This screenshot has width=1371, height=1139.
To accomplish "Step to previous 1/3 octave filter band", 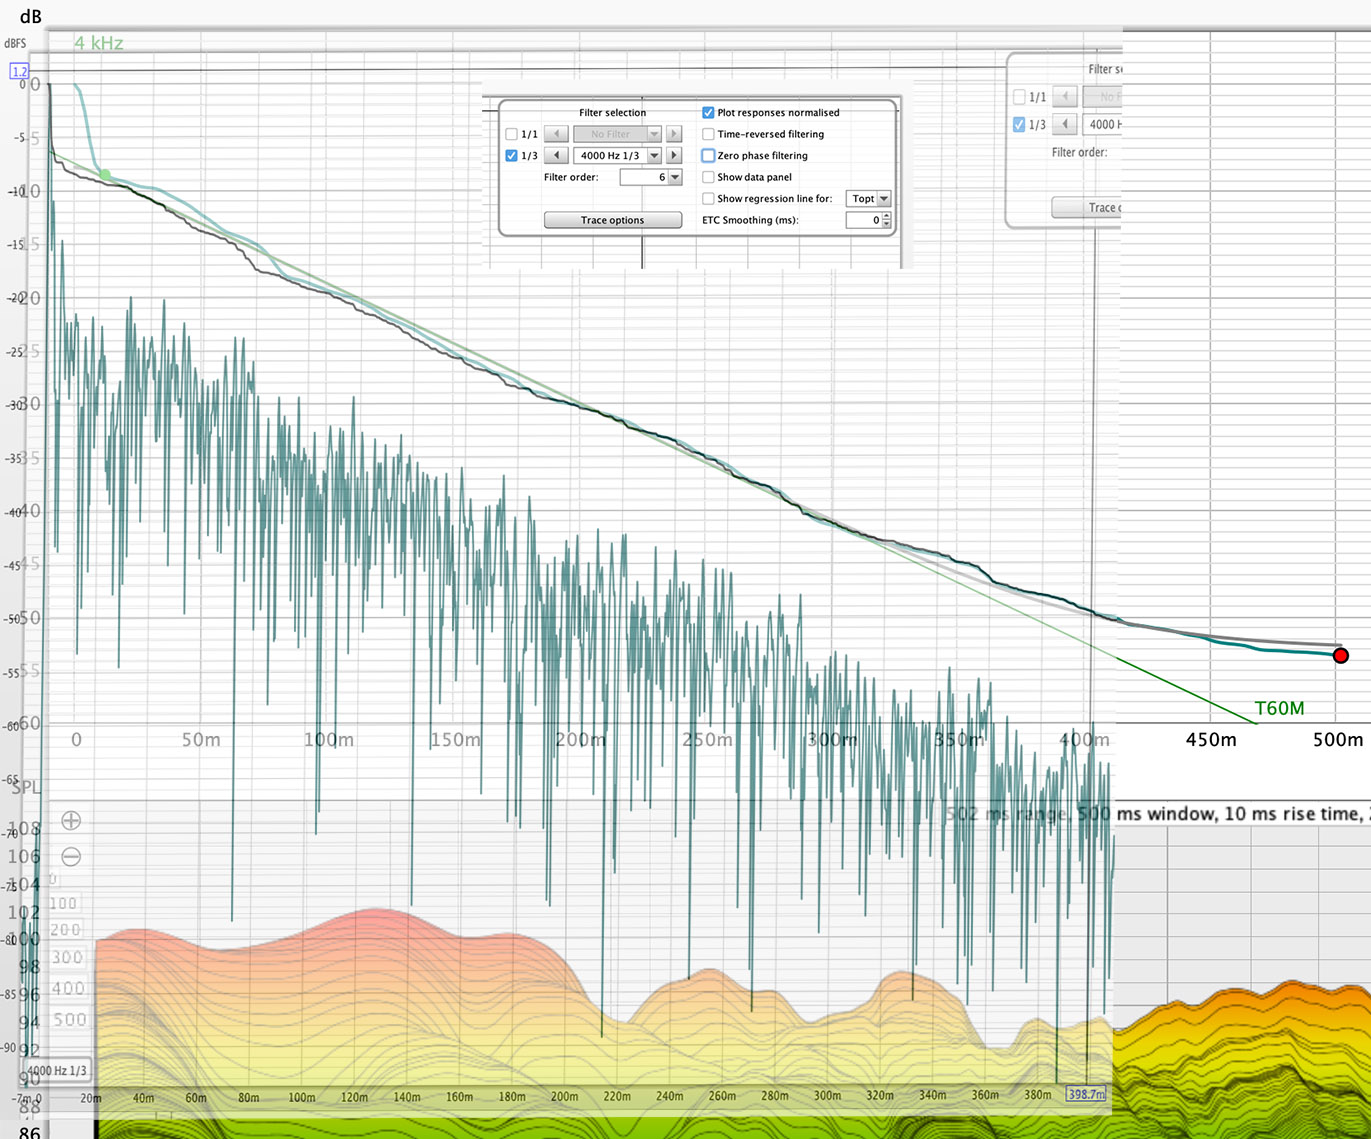I will pyautogui.click(x=556, y=156).
